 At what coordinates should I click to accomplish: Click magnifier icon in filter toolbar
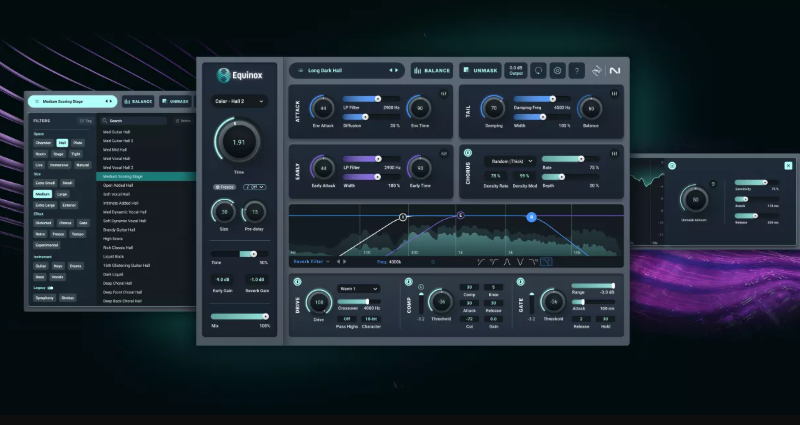click(x=433, y=262)
